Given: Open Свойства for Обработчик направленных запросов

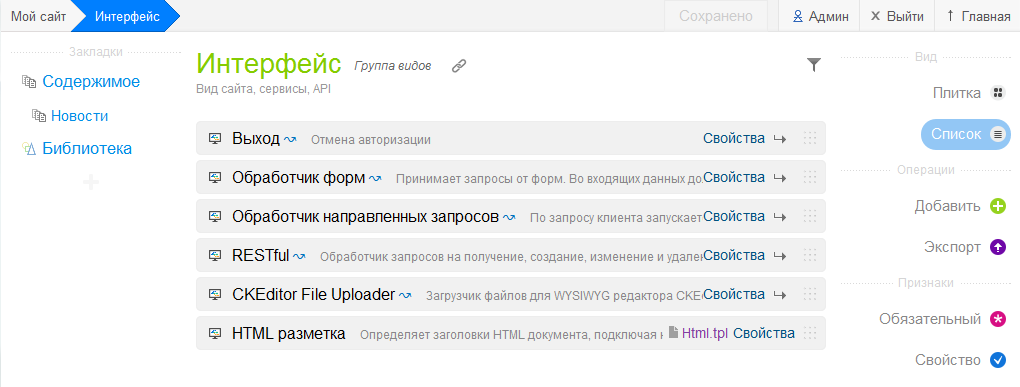Looking at the screenshot, I should point(734,216).
